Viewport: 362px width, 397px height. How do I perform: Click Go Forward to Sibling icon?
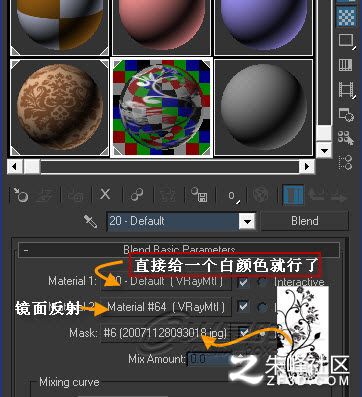pyautogui.click(x=339, y=196)
